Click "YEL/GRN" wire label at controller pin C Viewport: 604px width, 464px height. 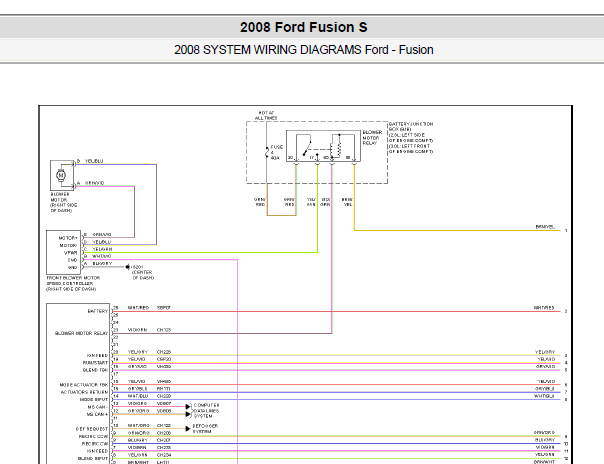click(102, 249)
